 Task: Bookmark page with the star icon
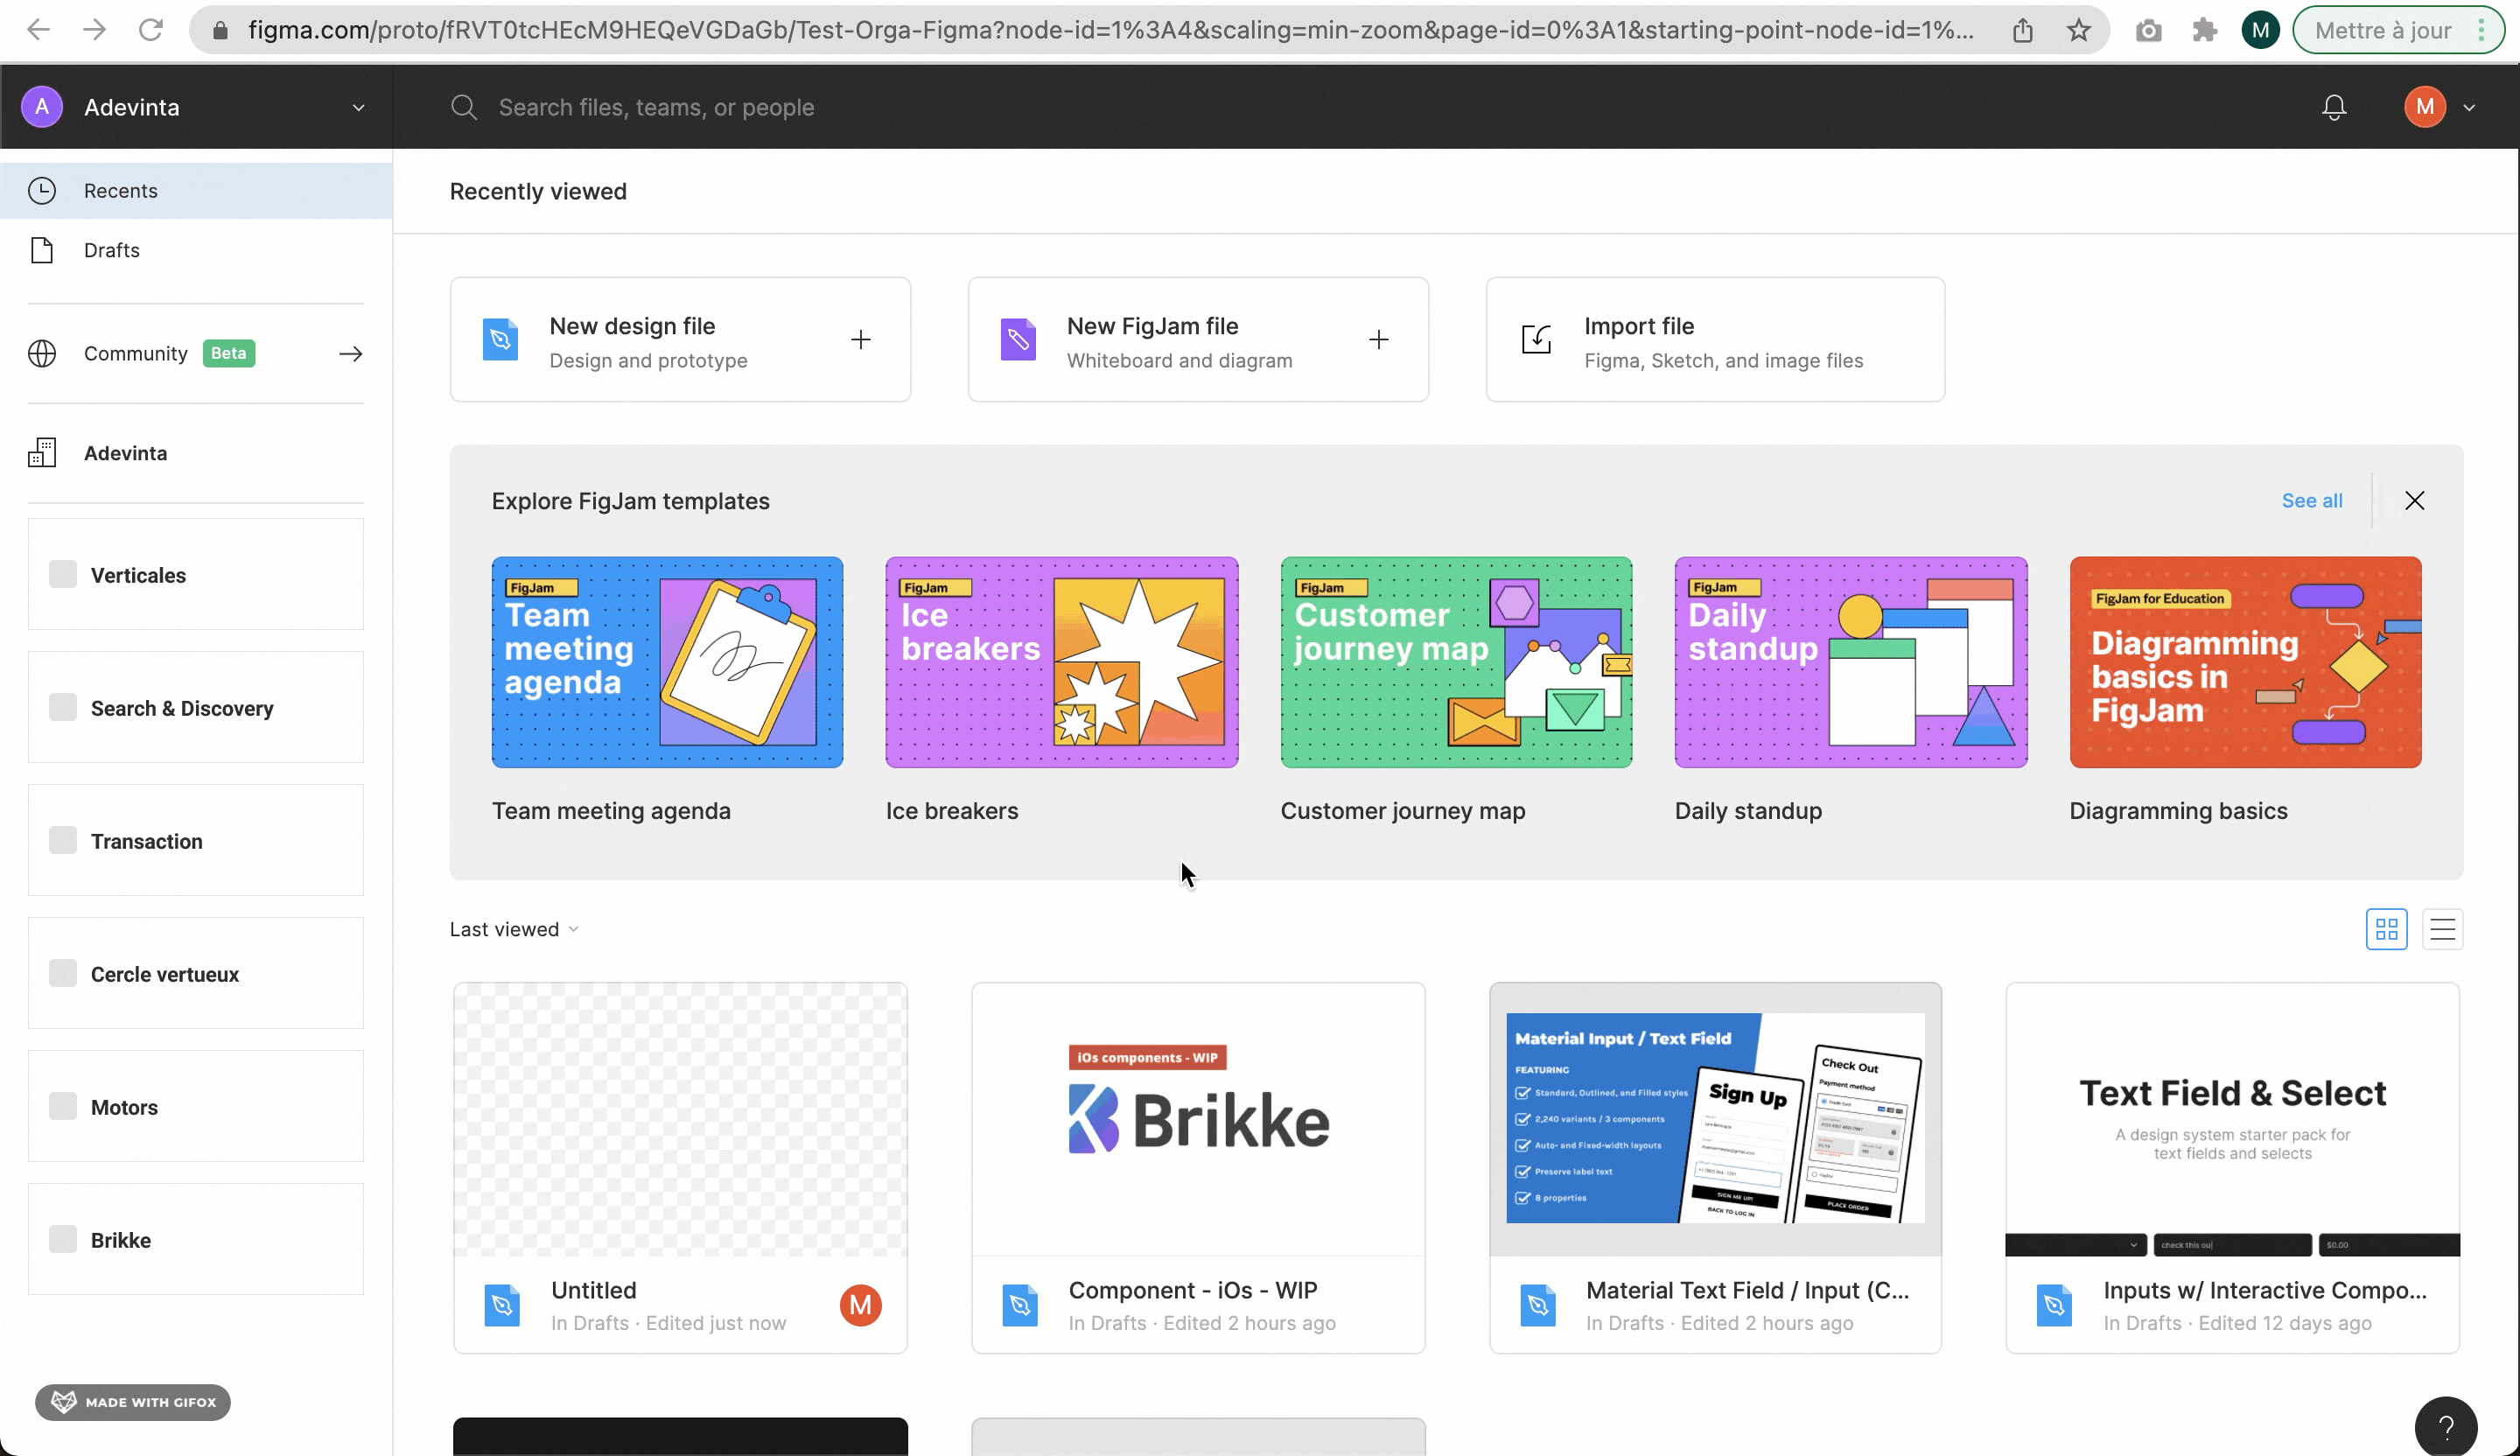pyautogui.click(x=2079, y=30)
